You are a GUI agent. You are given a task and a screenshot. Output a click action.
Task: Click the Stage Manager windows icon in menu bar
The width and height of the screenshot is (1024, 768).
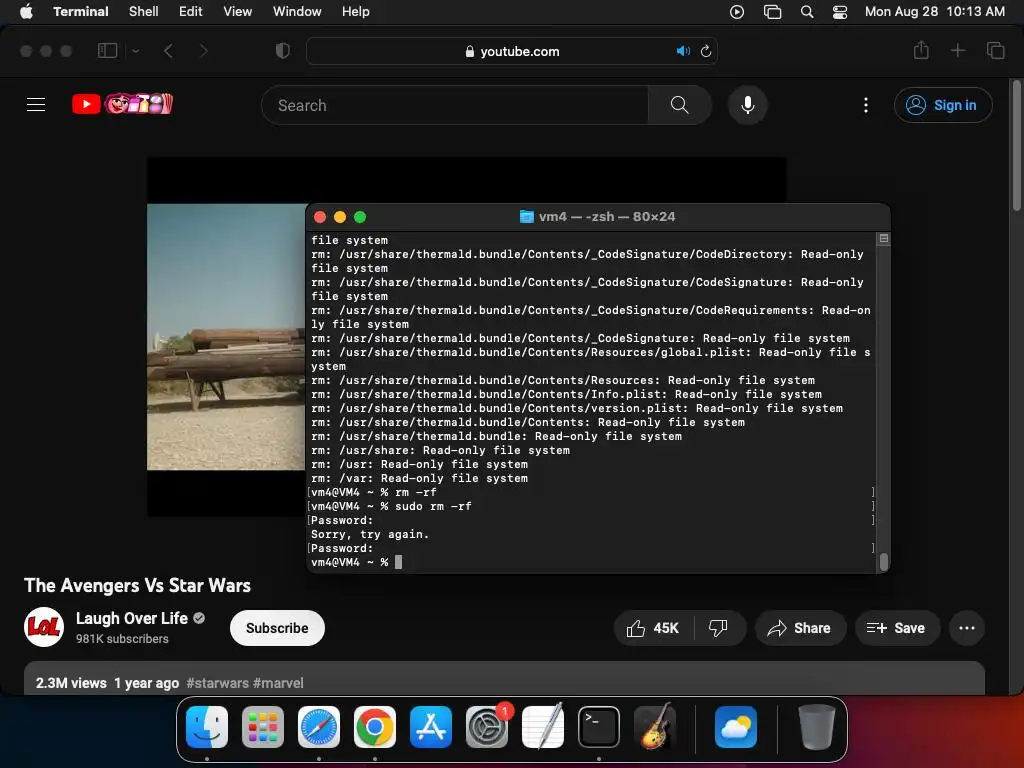(773, 12)
